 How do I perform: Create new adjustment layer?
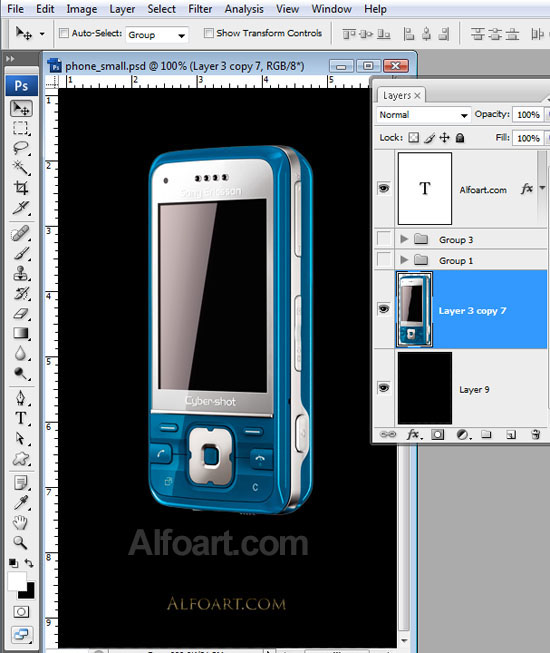[x=463, y=435]
